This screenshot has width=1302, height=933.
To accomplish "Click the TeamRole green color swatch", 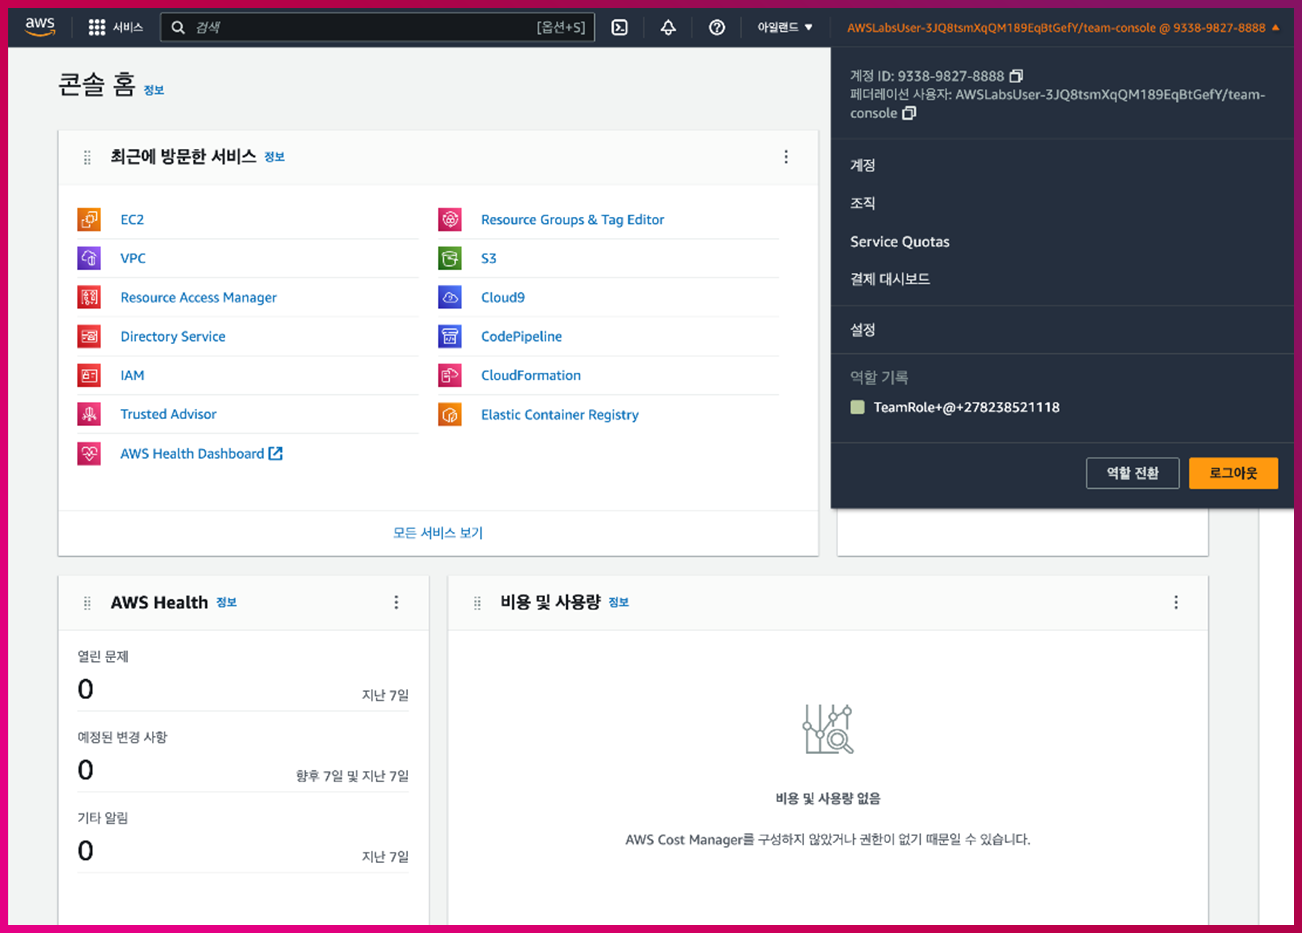I will coord(857,407).
